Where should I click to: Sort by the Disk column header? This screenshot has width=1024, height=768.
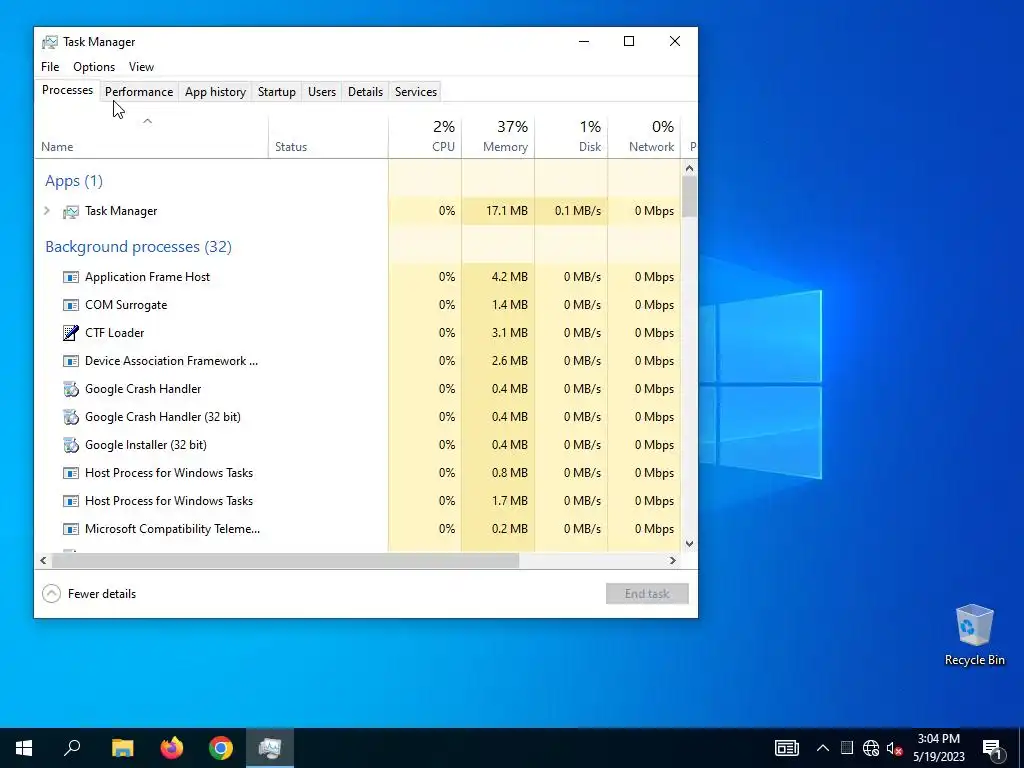click(x=571, y=137)
